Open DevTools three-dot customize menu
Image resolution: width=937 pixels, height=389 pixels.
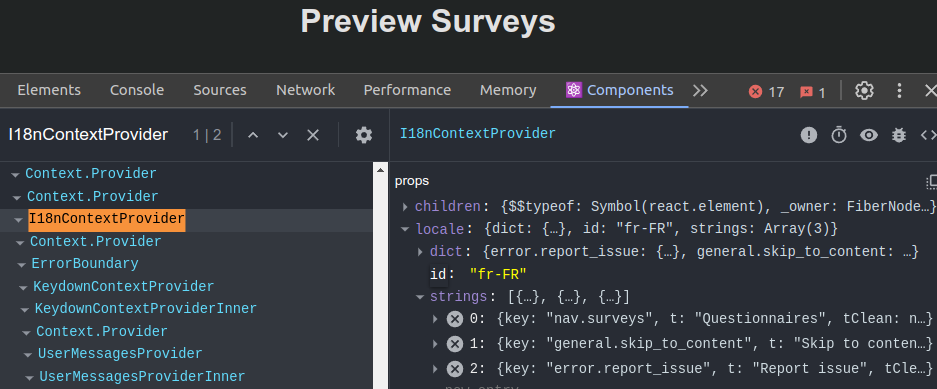899,91
